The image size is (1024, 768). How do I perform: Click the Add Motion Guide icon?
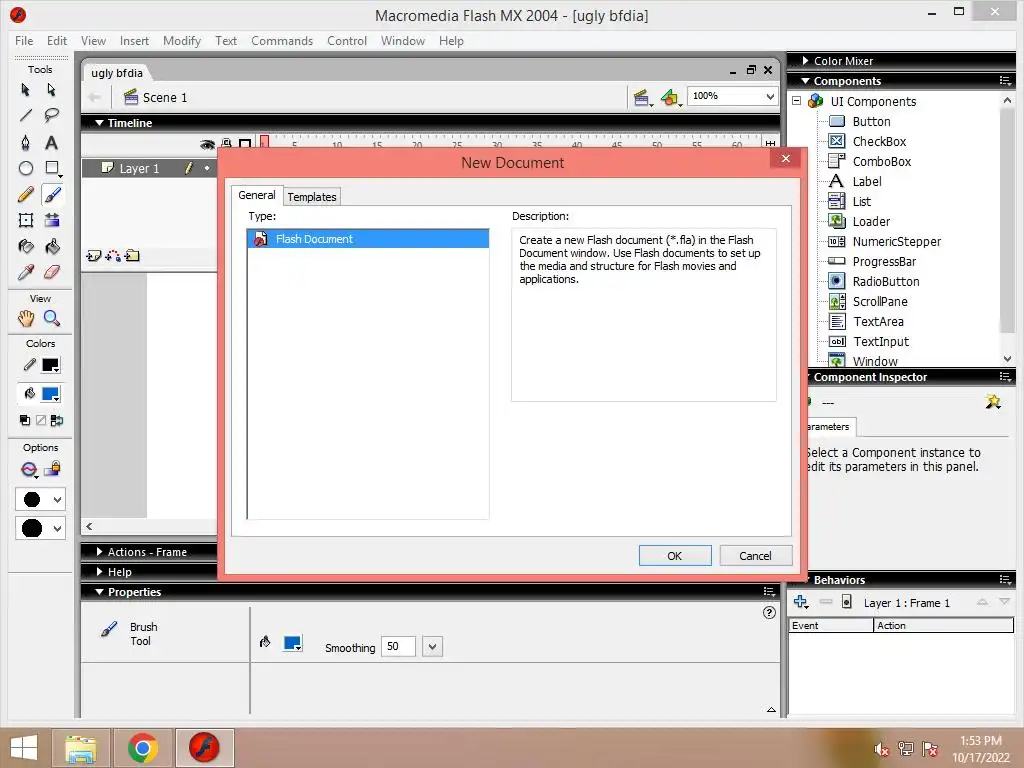click(x=113, y=256)
